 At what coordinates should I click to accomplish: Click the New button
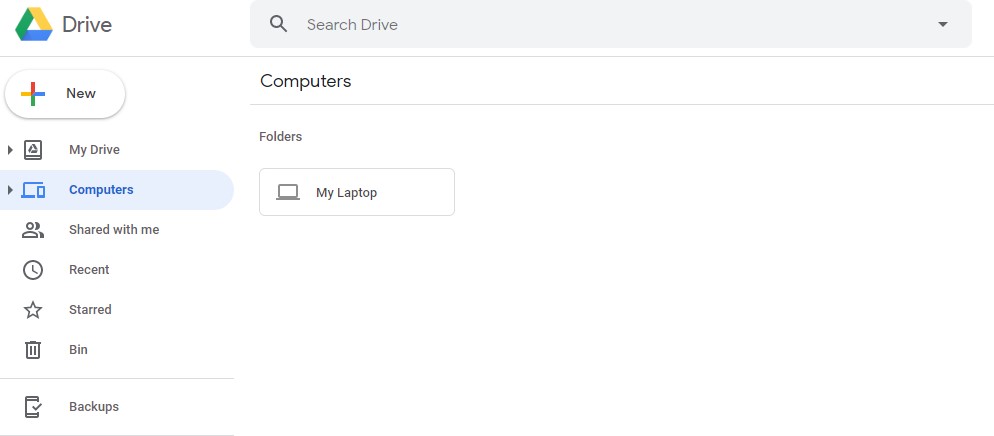[x=65, y=94]
